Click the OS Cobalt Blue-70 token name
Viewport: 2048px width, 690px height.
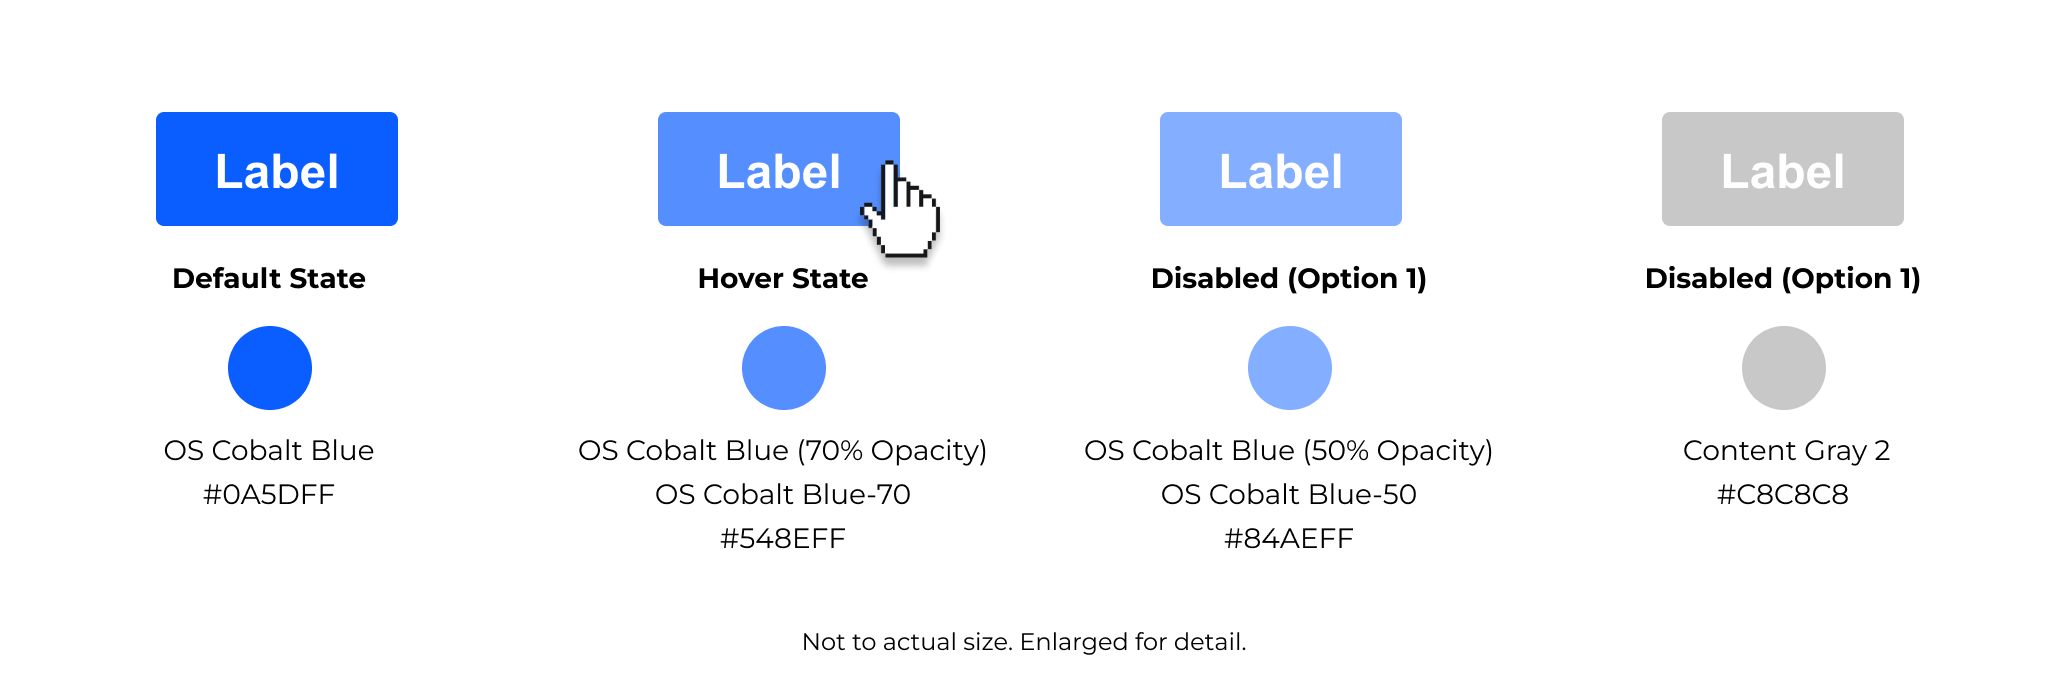783,494
